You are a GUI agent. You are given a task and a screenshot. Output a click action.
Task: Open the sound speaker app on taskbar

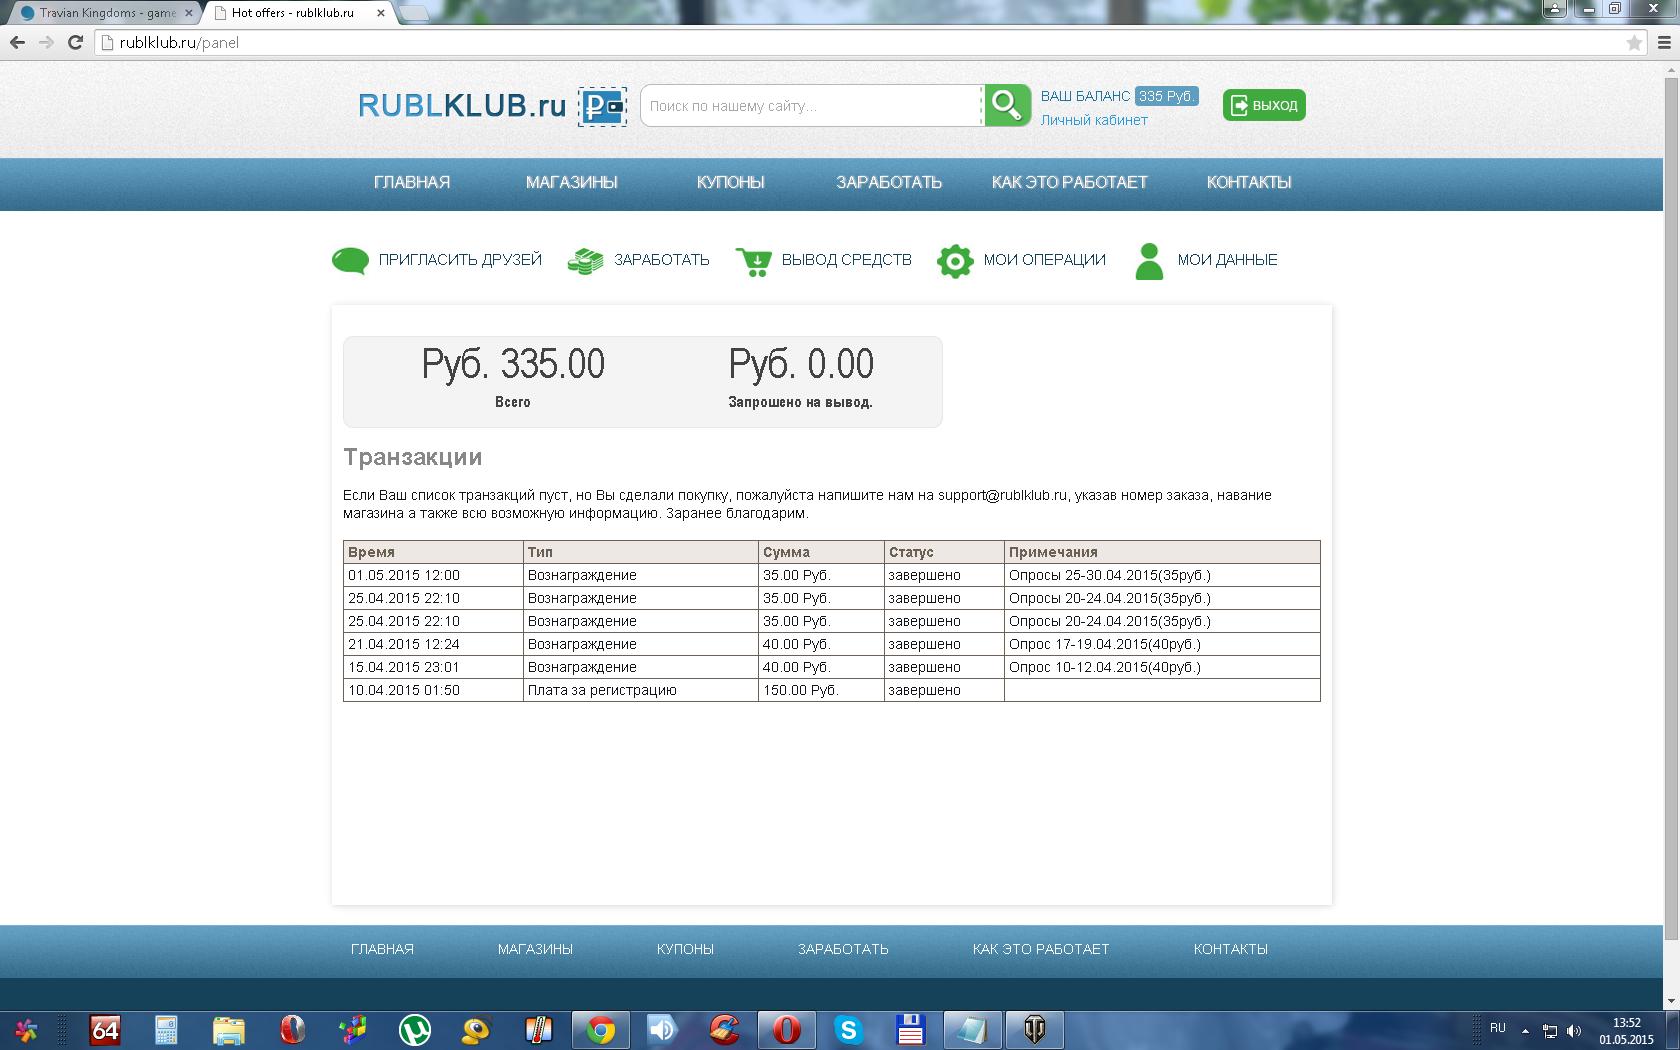(663, 1029)
